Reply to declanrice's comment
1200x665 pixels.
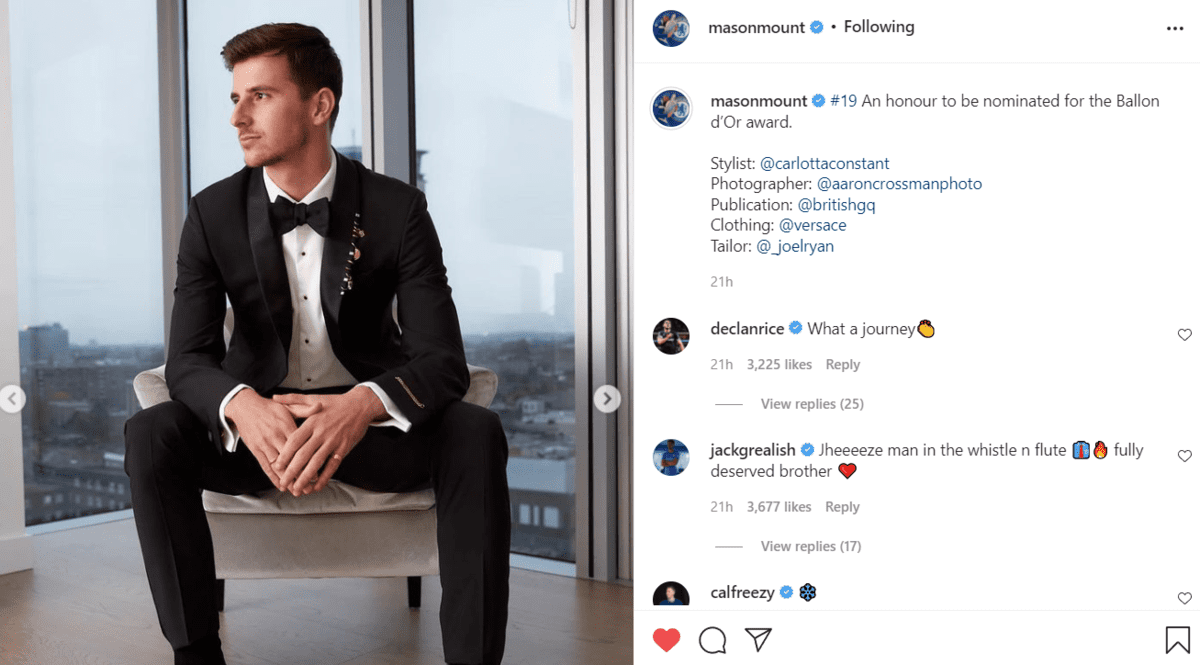point(842,365)
